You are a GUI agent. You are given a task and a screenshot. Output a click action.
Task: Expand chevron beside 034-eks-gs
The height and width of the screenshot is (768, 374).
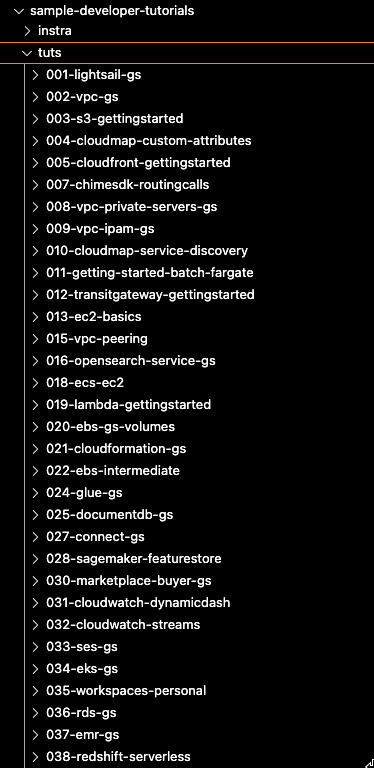pos(35,669)
